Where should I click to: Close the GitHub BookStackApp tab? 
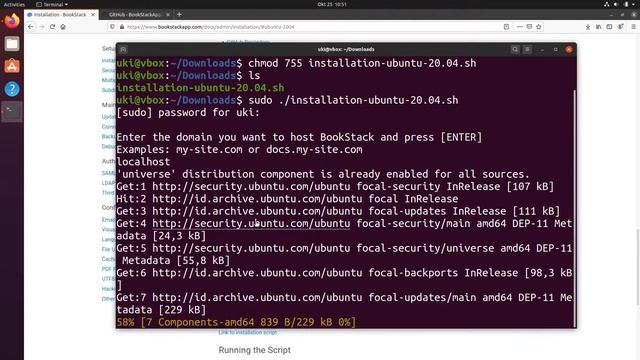(168, 14)
